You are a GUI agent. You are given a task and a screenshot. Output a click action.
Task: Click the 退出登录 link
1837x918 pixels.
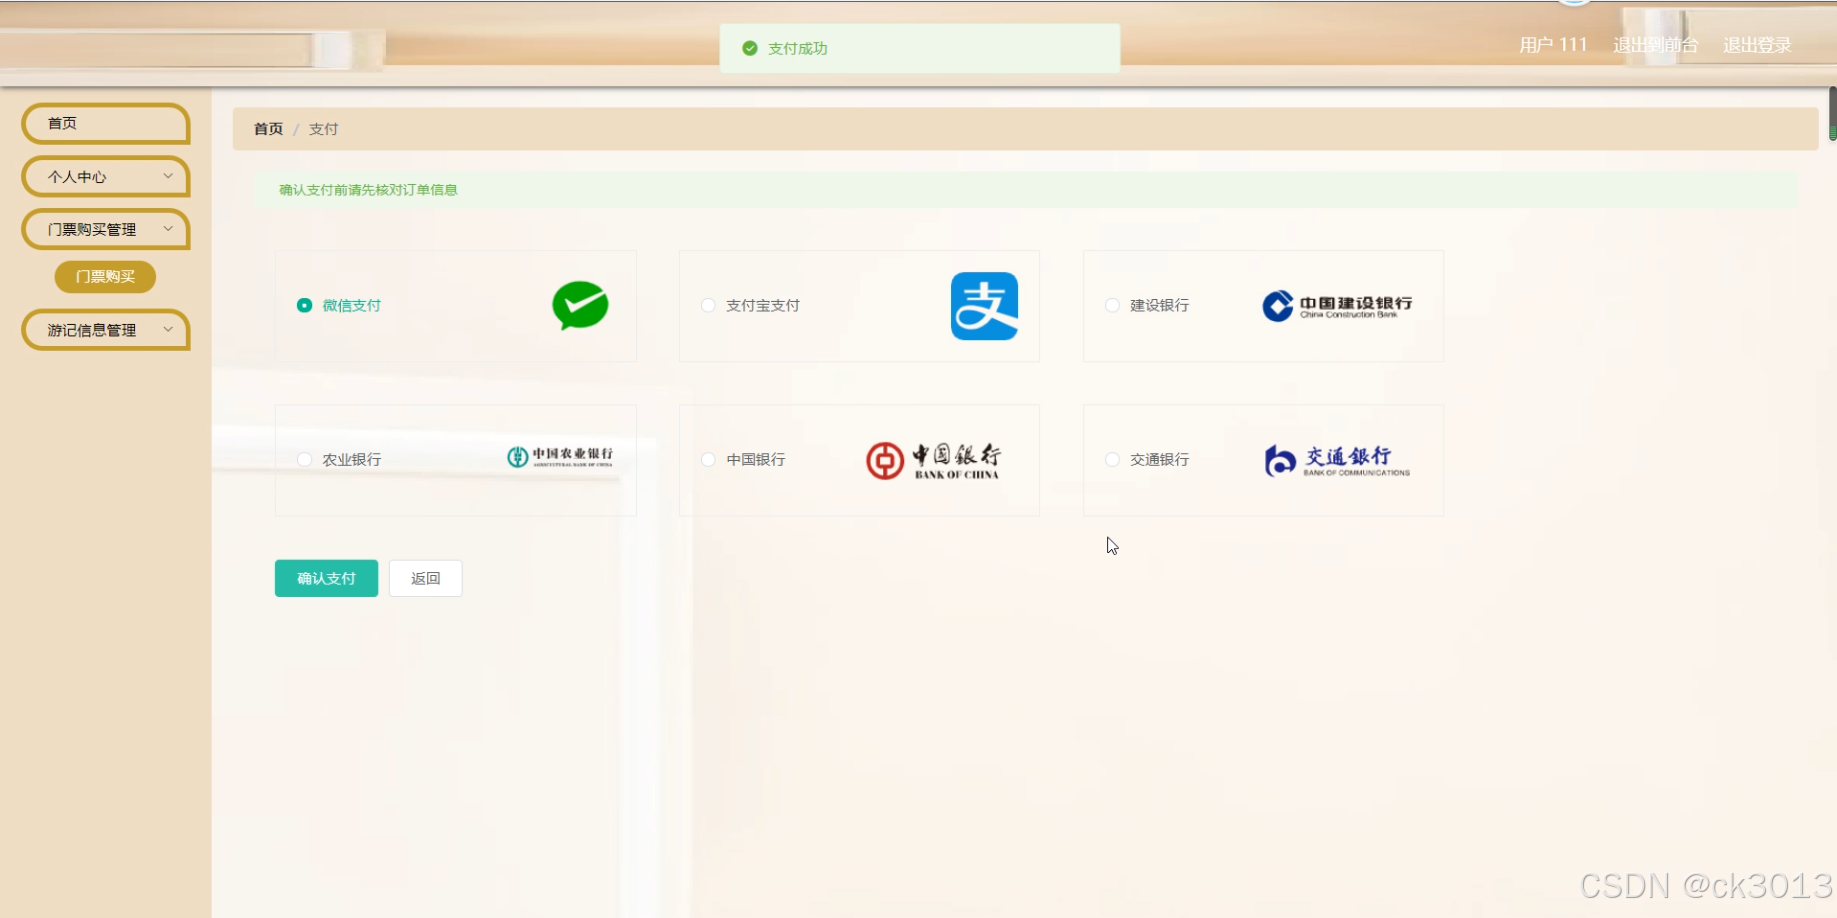(x=1757, y=45)
